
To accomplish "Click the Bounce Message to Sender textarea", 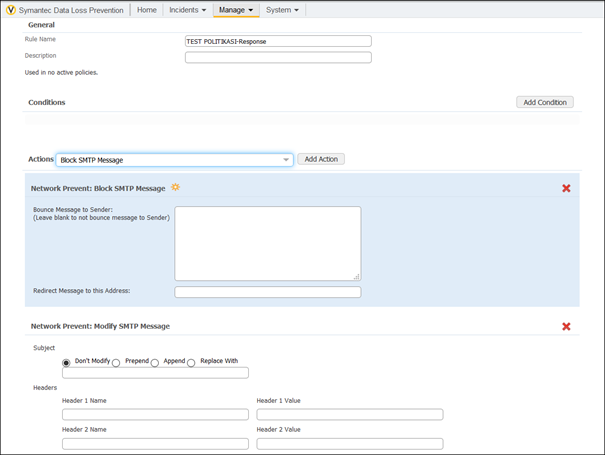I will click(x=268, y=244).
